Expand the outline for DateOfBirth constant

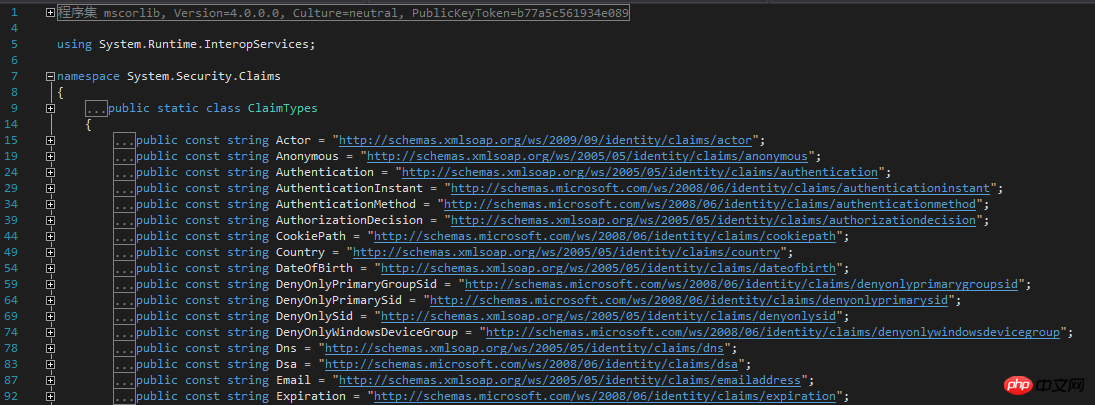click(x=50, y=269)
